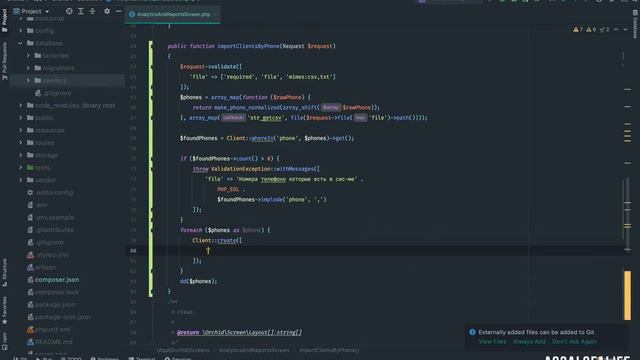Viewport: 640px width, 360px height.
Task: Collapse the database folder
Action: tap(20, 43)
